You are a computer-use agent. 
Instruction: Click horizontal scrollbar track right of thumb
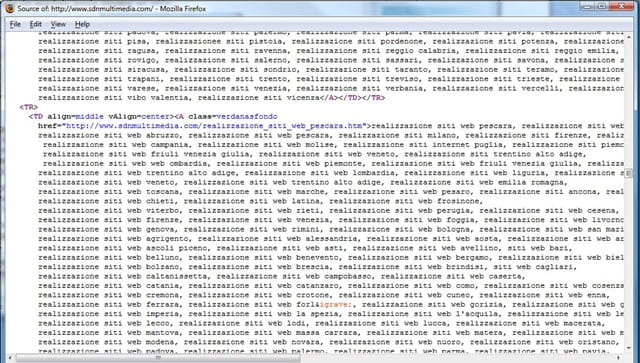[457, 358]
